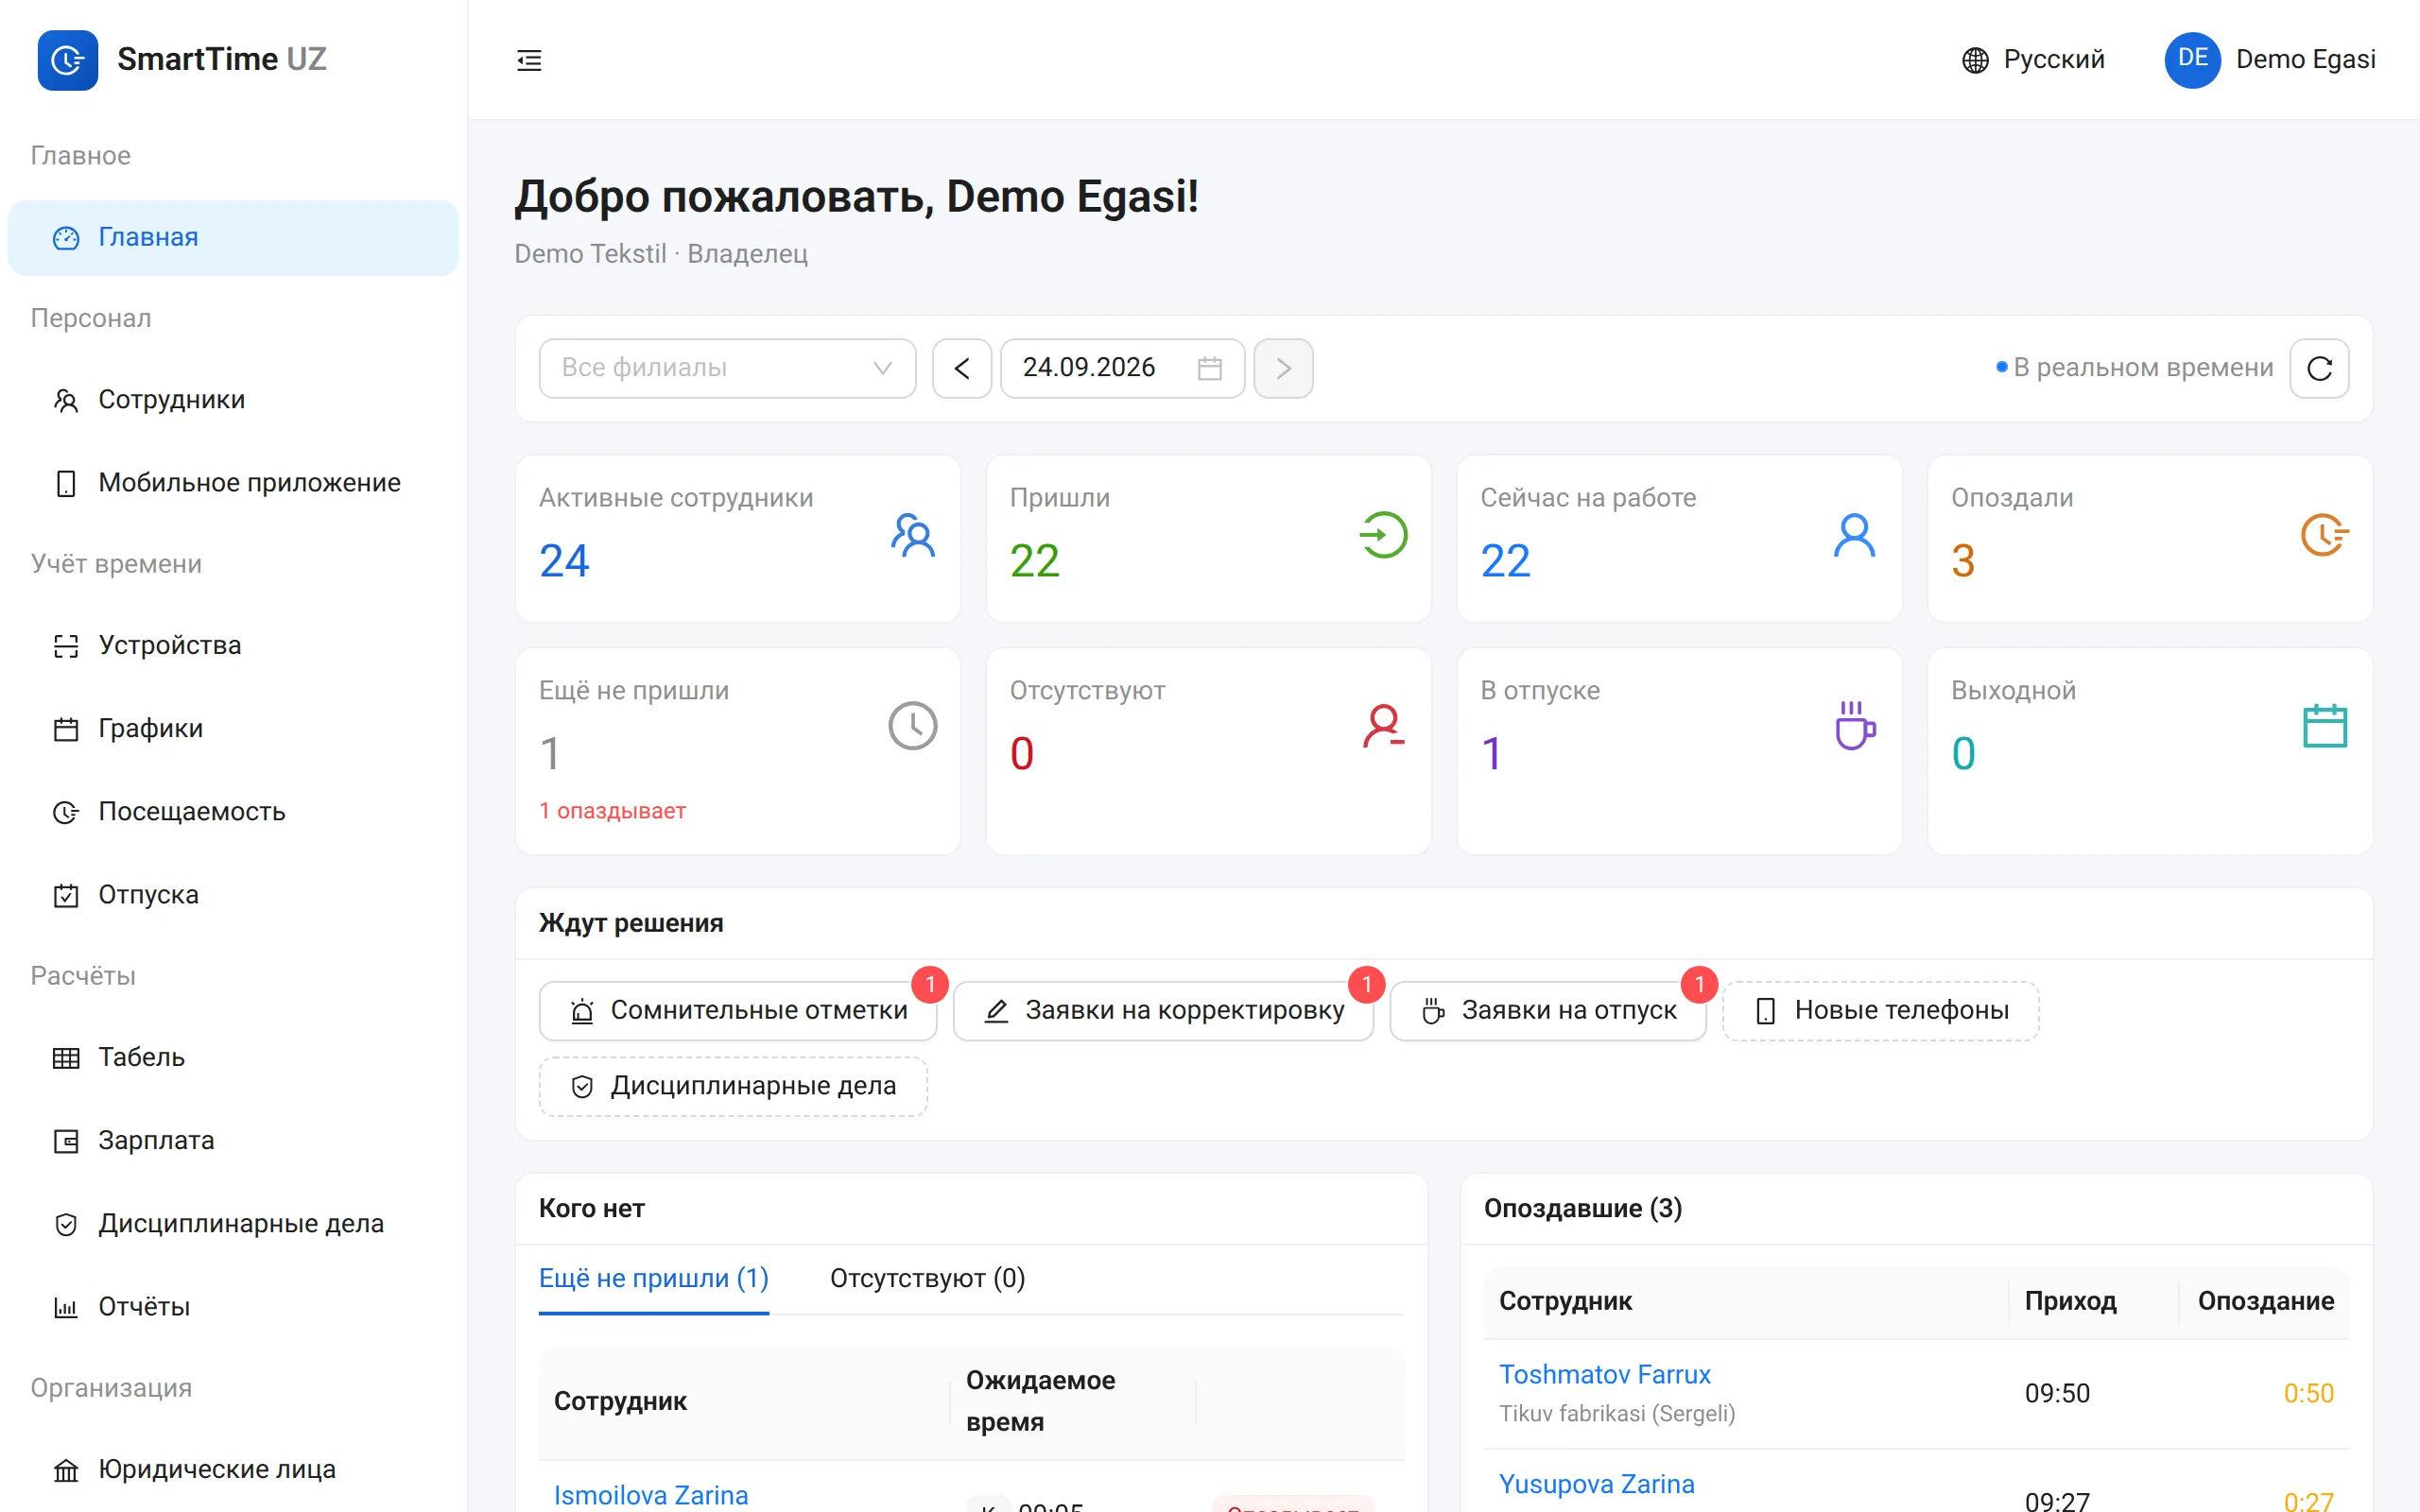Open the Toshmatov Farrux employee link
Viewport: 2420px width, 1512px height.
[1604, 1374]
